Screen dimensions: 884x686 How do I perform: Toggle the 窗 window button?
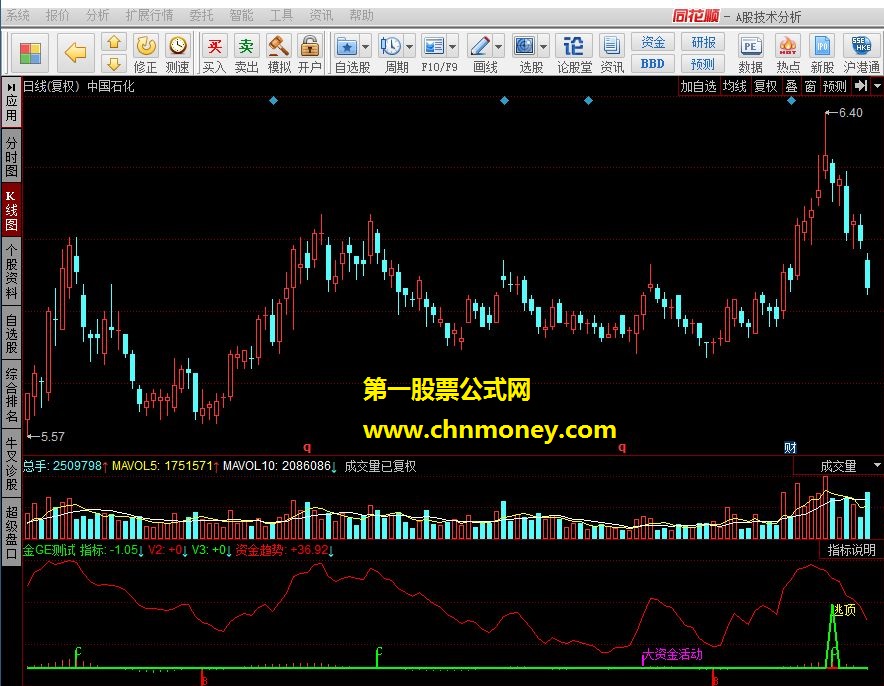(810, 86)
